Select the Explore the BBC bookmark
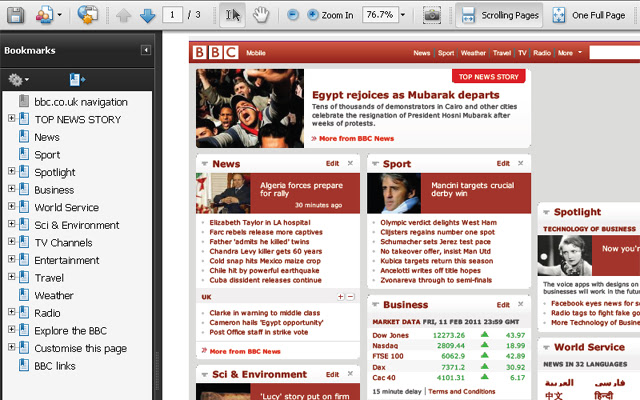This screenshot has height=400, width=640. click(71, 331)
